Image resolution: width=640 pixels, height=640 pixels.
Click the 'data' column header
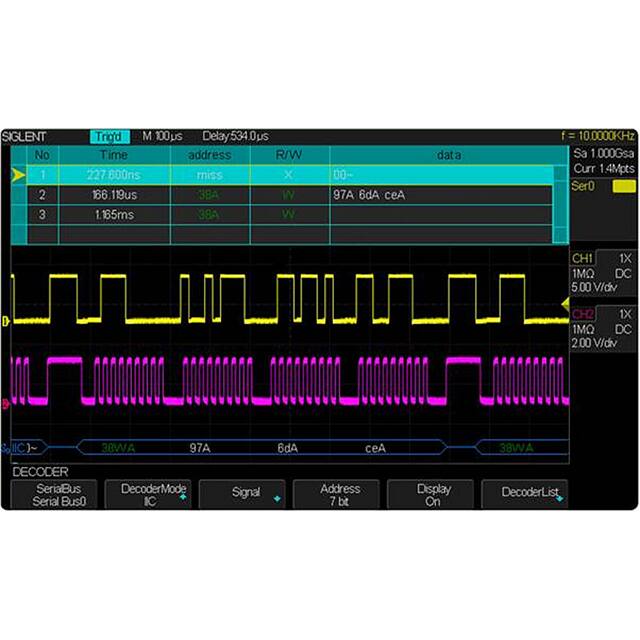[x=449, y=155]
